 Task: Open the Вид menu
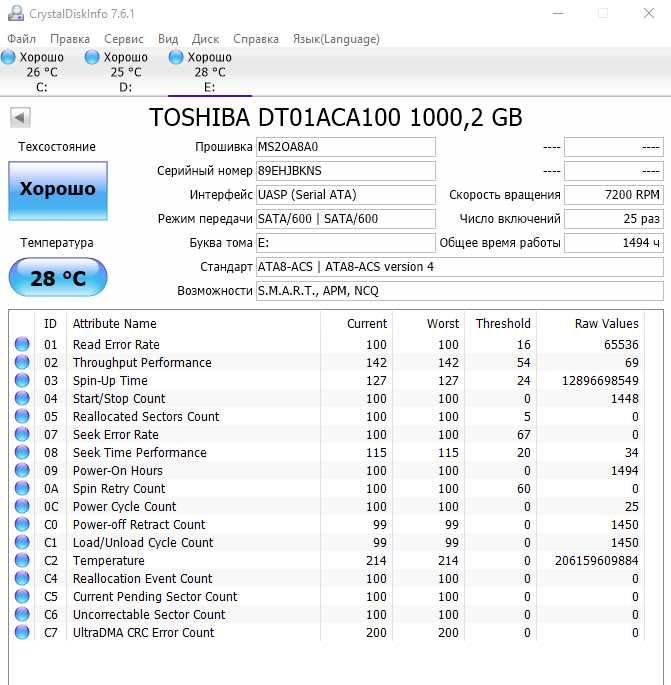(168, 39)
